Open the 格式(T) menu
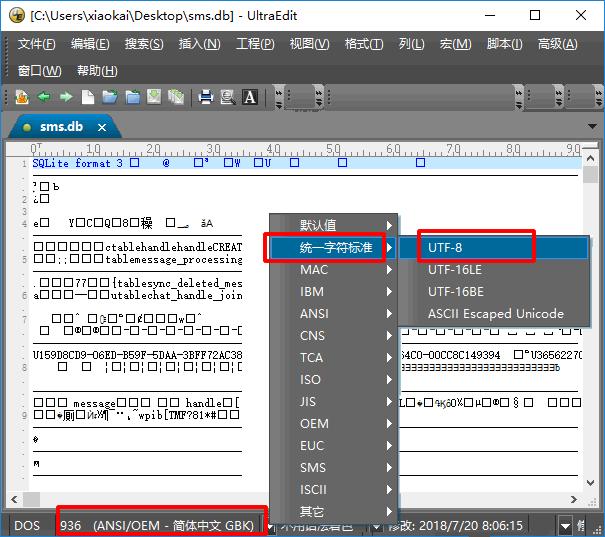Viewport: 605px width, 537px height. pyautogui.click(x=363, y=44)
